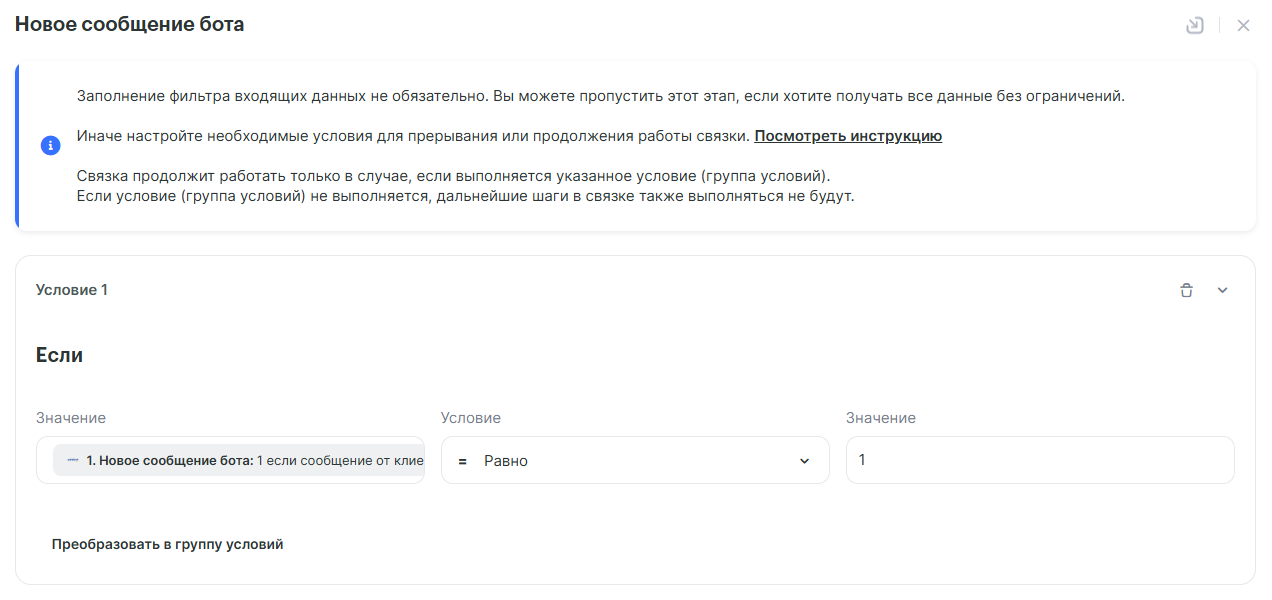Click the small service icon inside variable chip
This screenshot has width=1272, height=600.
(72, 461)
